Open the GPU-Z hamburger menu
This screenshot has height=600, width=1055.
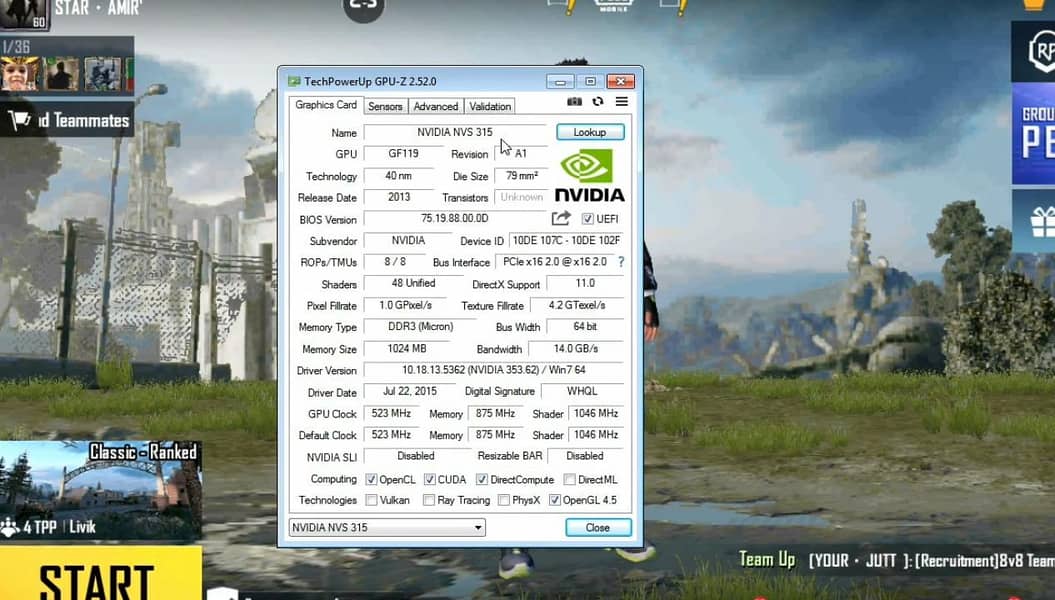tap(622, 102)
